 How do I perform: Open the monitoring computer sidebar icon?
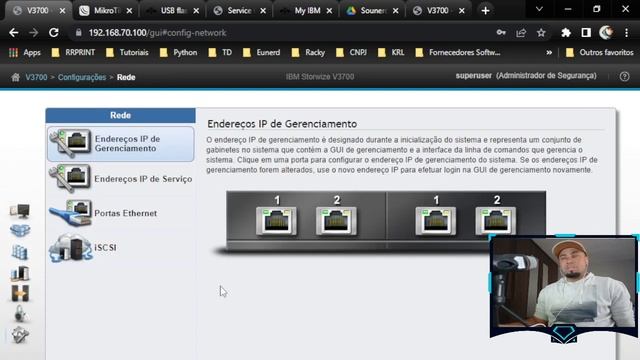tap(20, 210)
